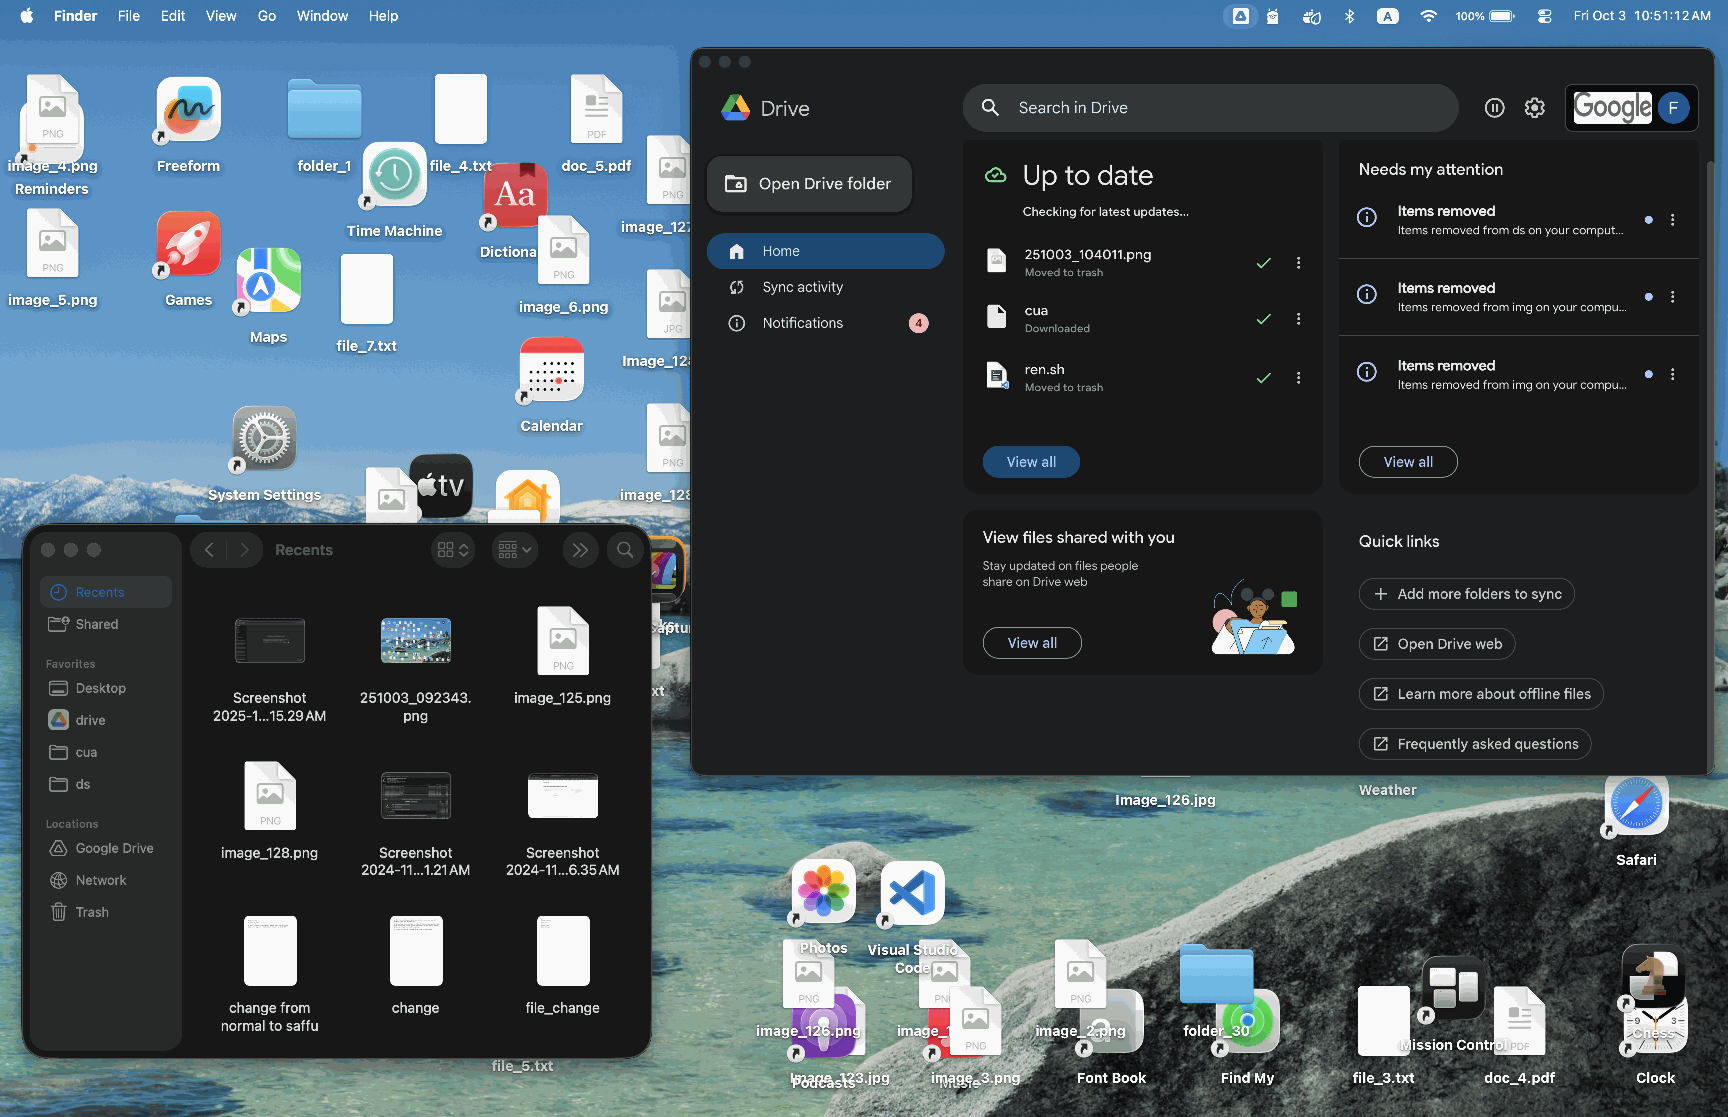Open more options for ren.sh

1298,378
